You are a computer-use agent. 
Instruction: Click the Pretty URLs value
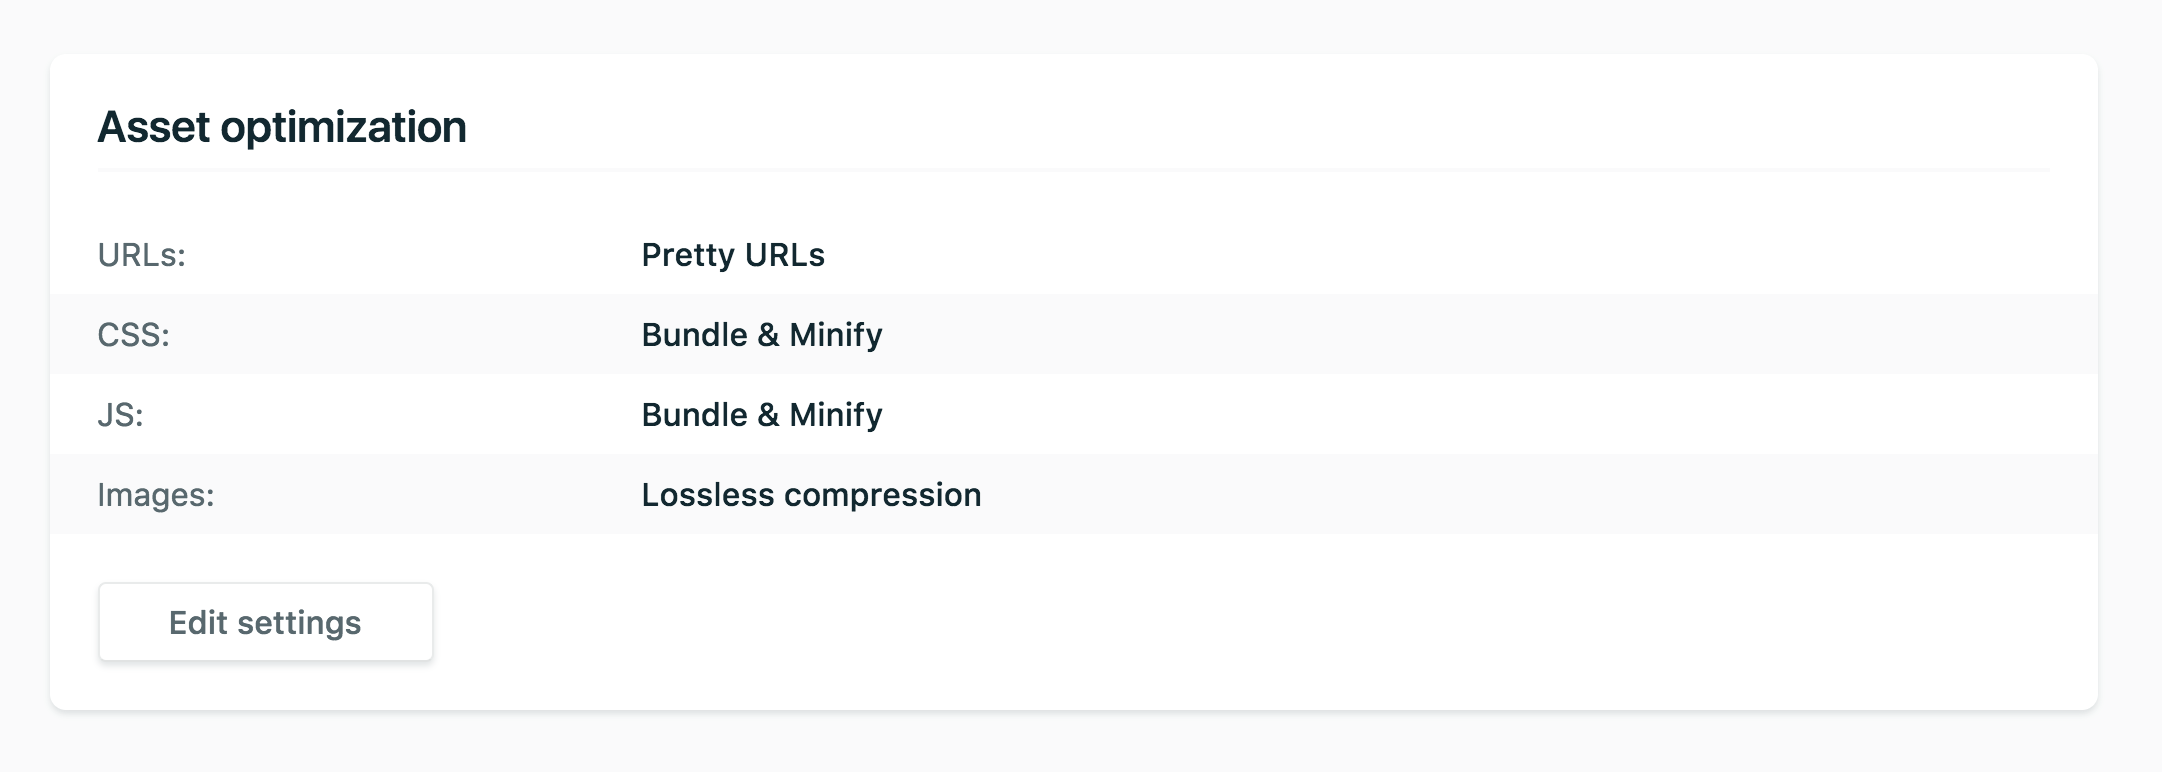[x=733, y=255]
